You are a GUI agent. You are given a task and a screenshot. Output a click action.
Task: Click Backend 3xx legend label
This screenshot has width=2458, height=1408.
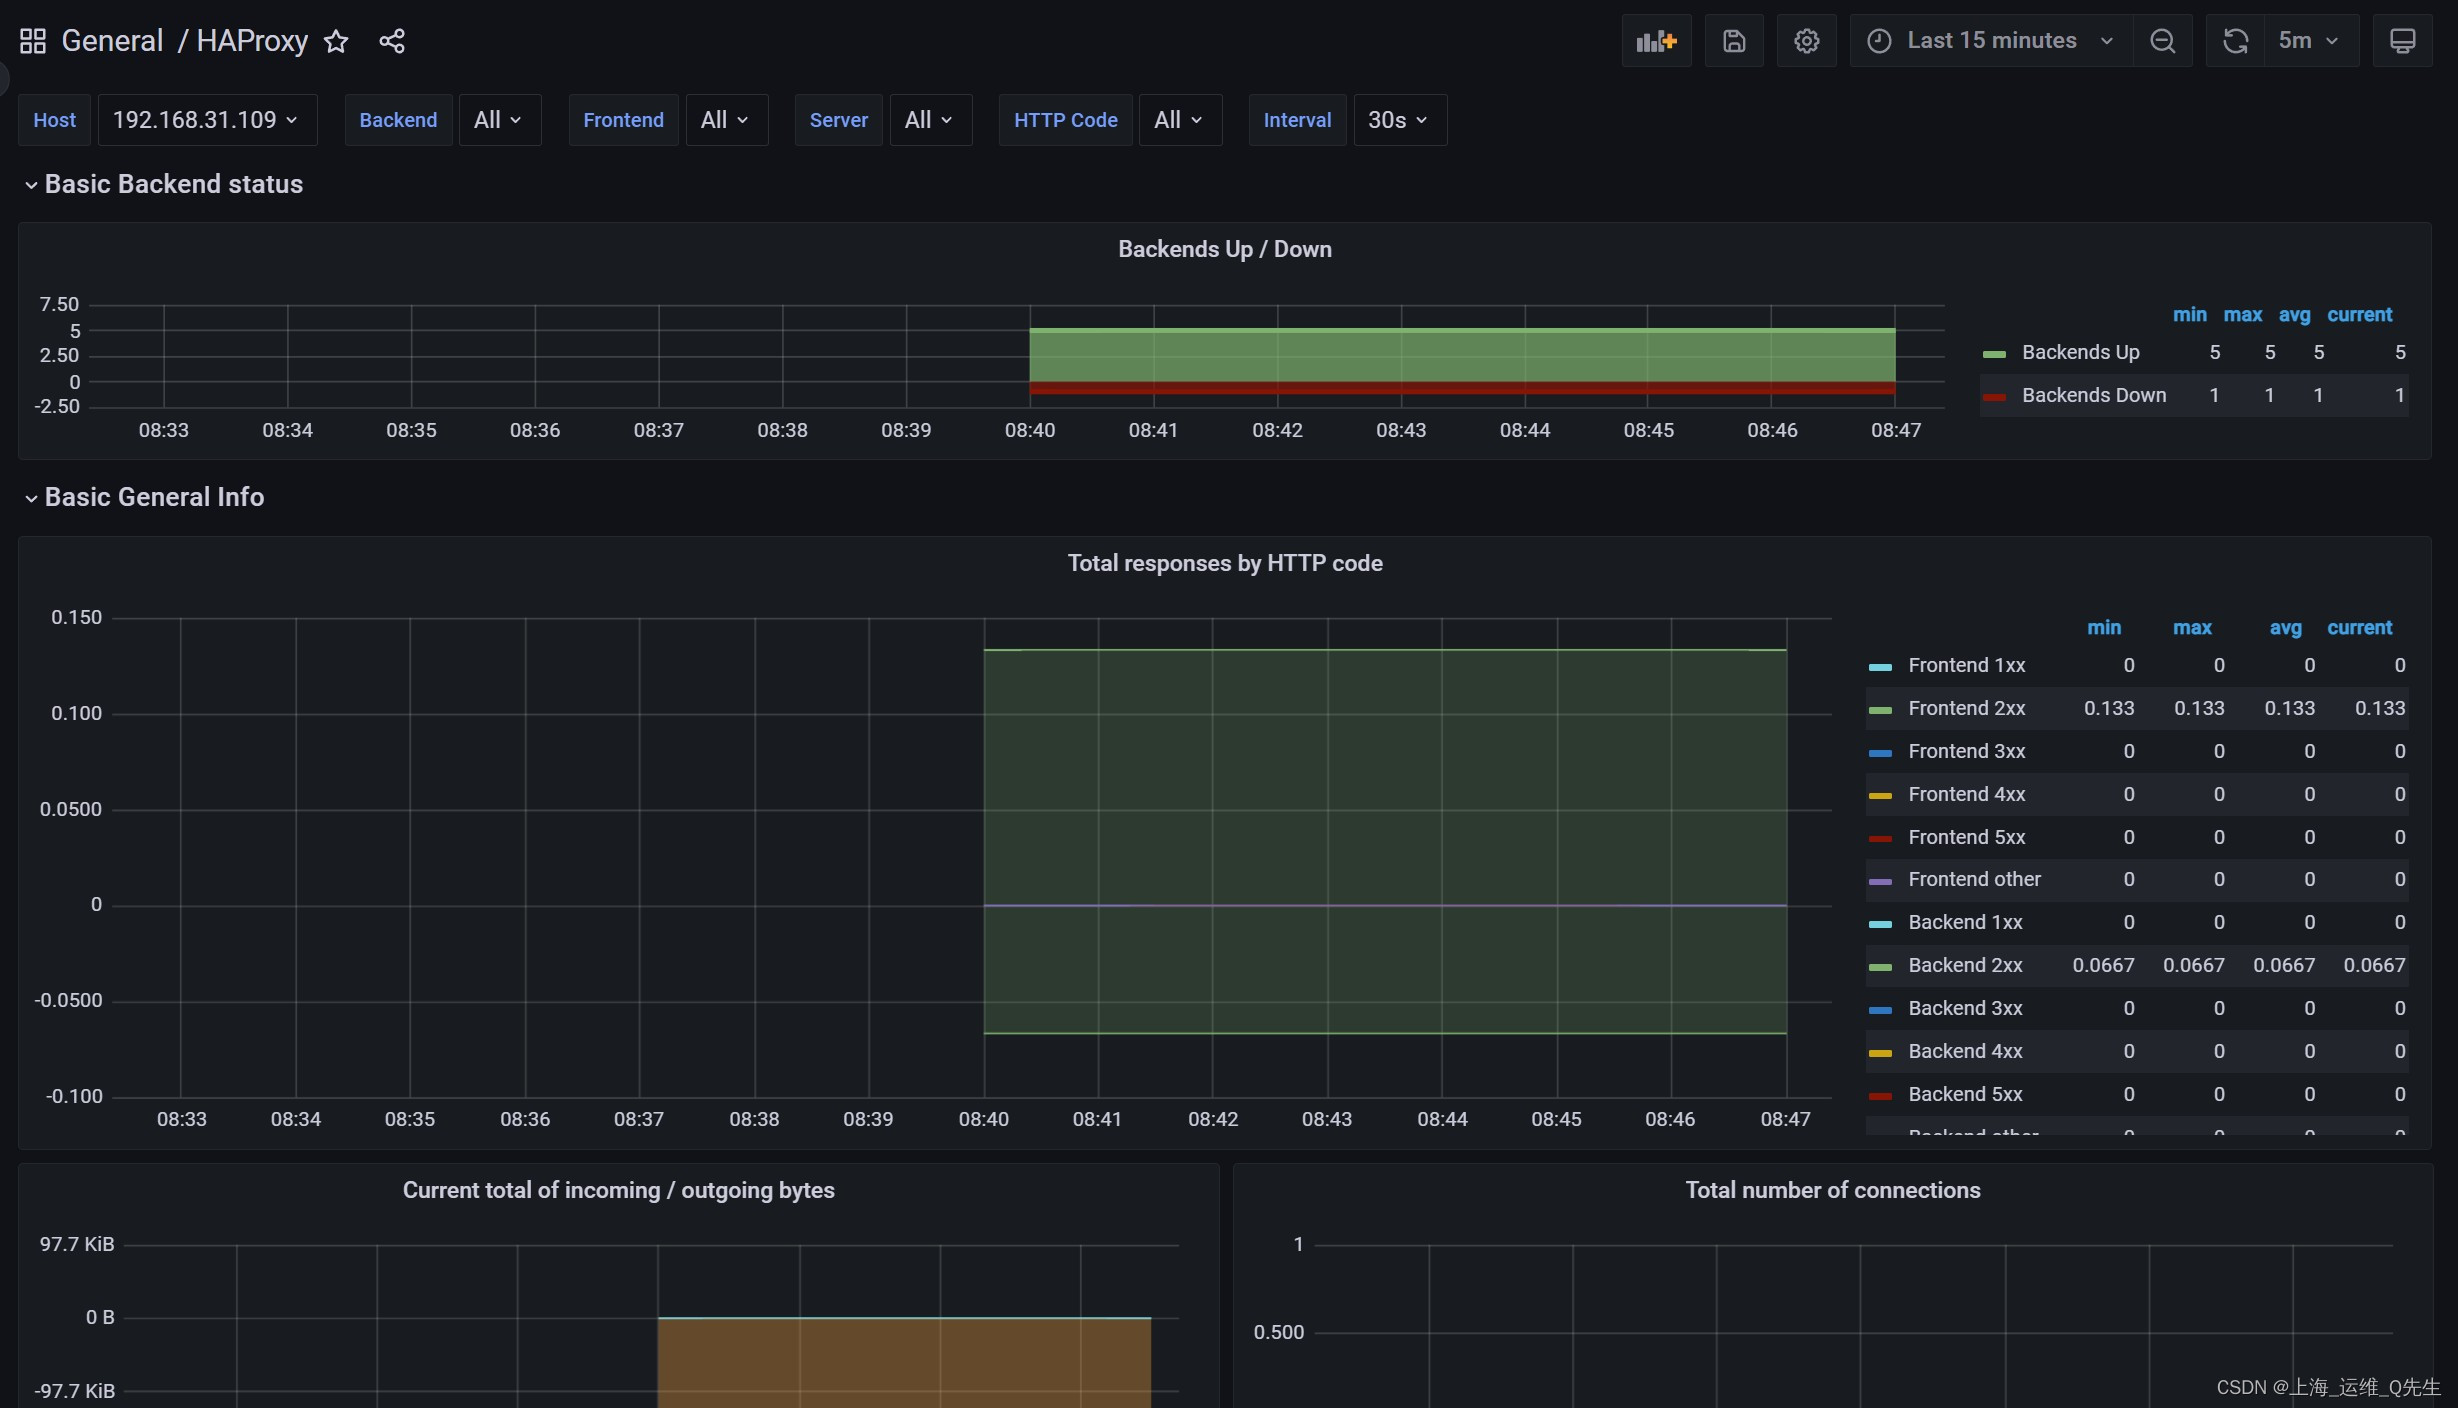[1965, 1008]
